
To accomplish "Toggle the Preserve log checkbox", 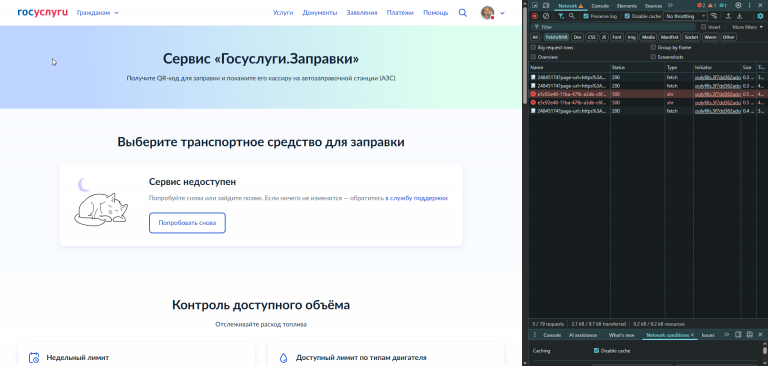I will [586, 16].
